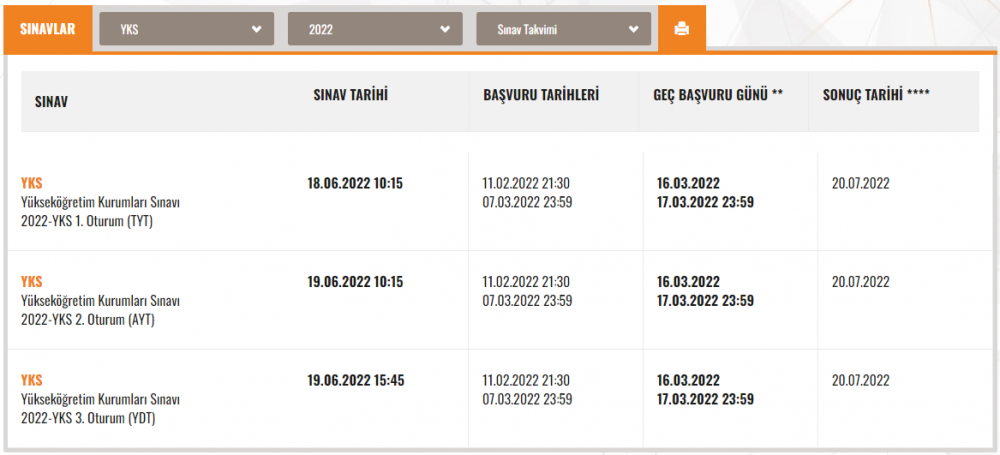
Task: Click exam date 19.06.2022 10:15
Action: click(x=355, y=282)
